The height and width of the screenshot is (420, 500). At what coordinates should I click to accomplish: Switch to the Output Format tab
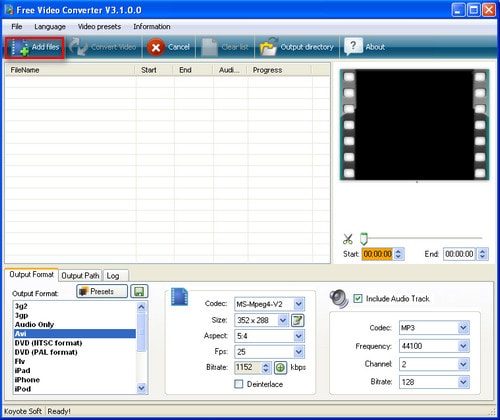(32, 275)
